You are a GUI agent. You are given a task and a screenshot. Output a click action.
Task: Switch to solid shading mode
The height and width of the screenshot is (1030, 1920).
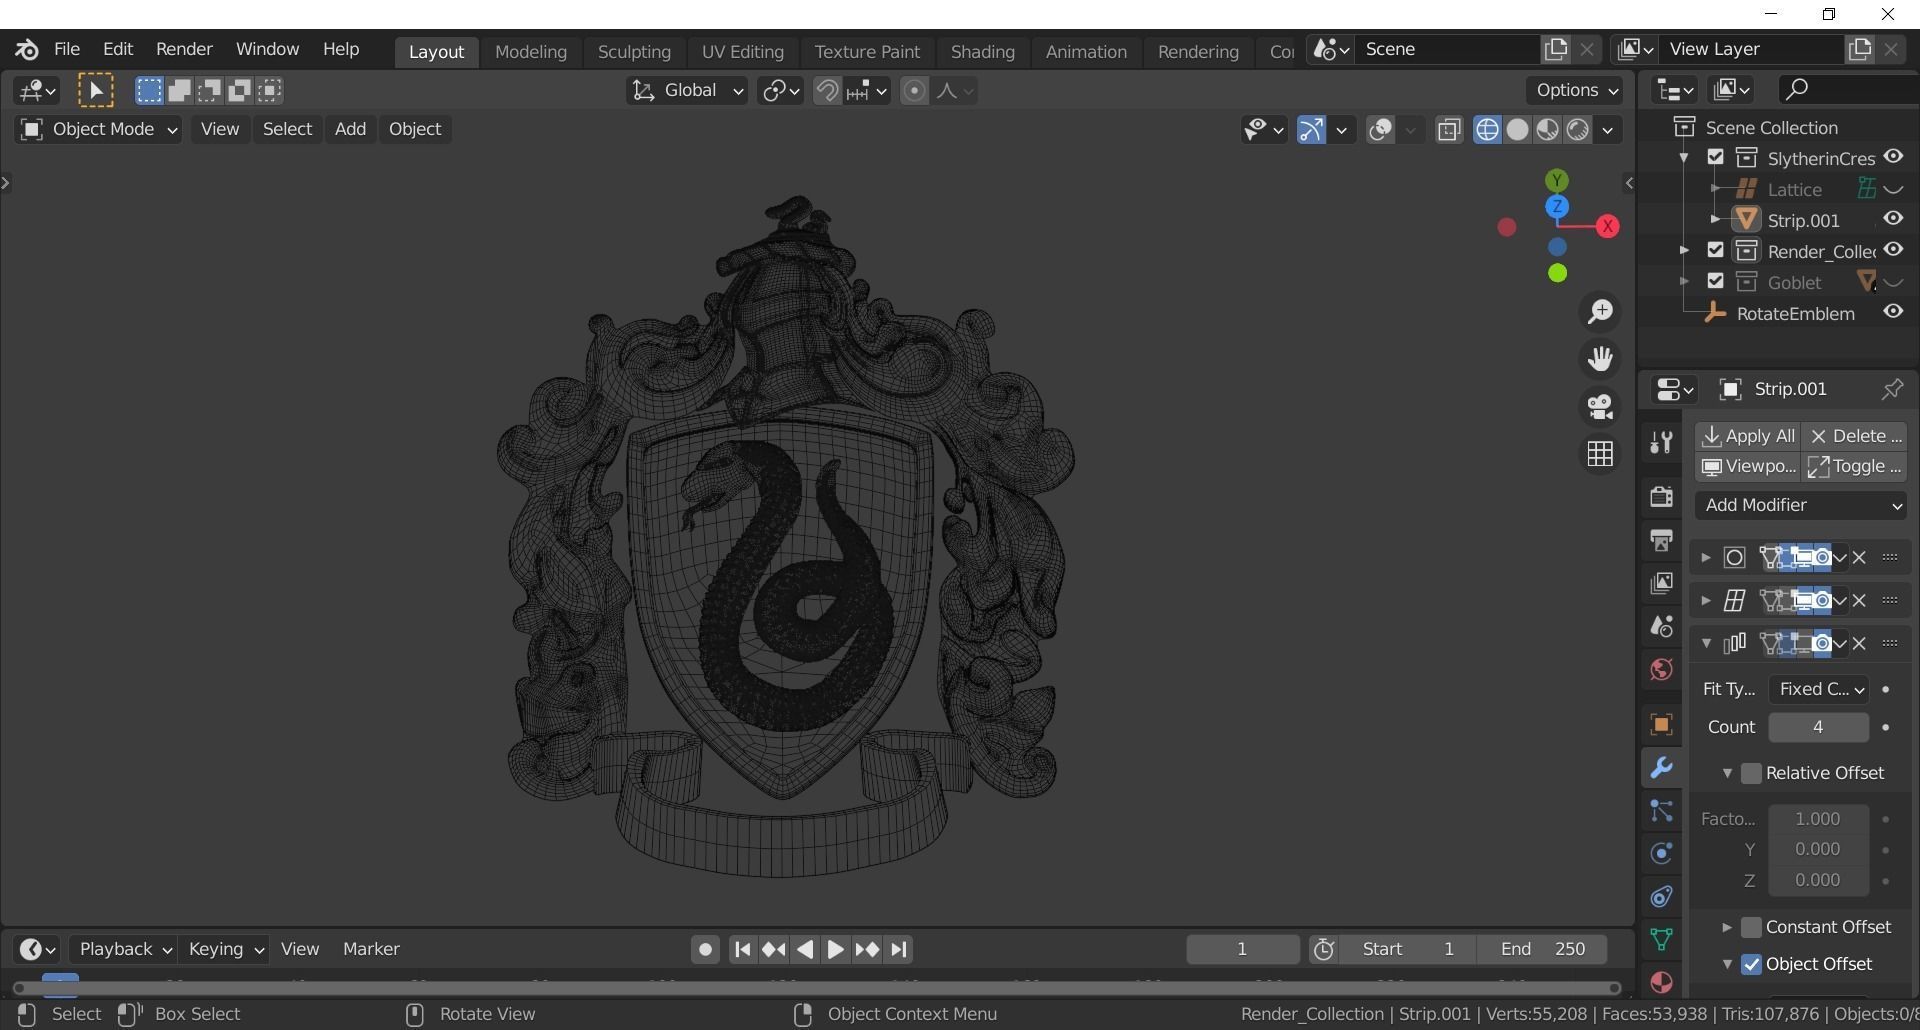[1517, 130]
